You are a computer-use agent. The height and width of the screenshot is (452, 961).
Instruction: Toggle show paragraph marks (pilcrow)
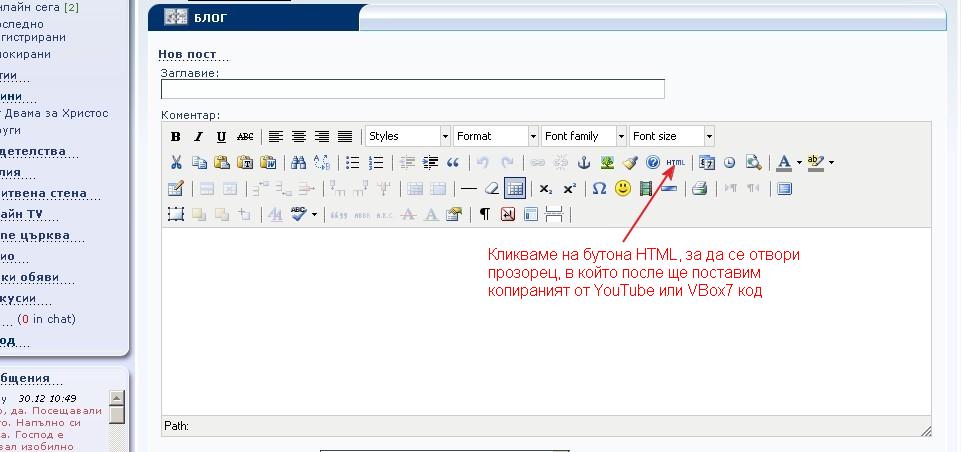pos(485,214)
